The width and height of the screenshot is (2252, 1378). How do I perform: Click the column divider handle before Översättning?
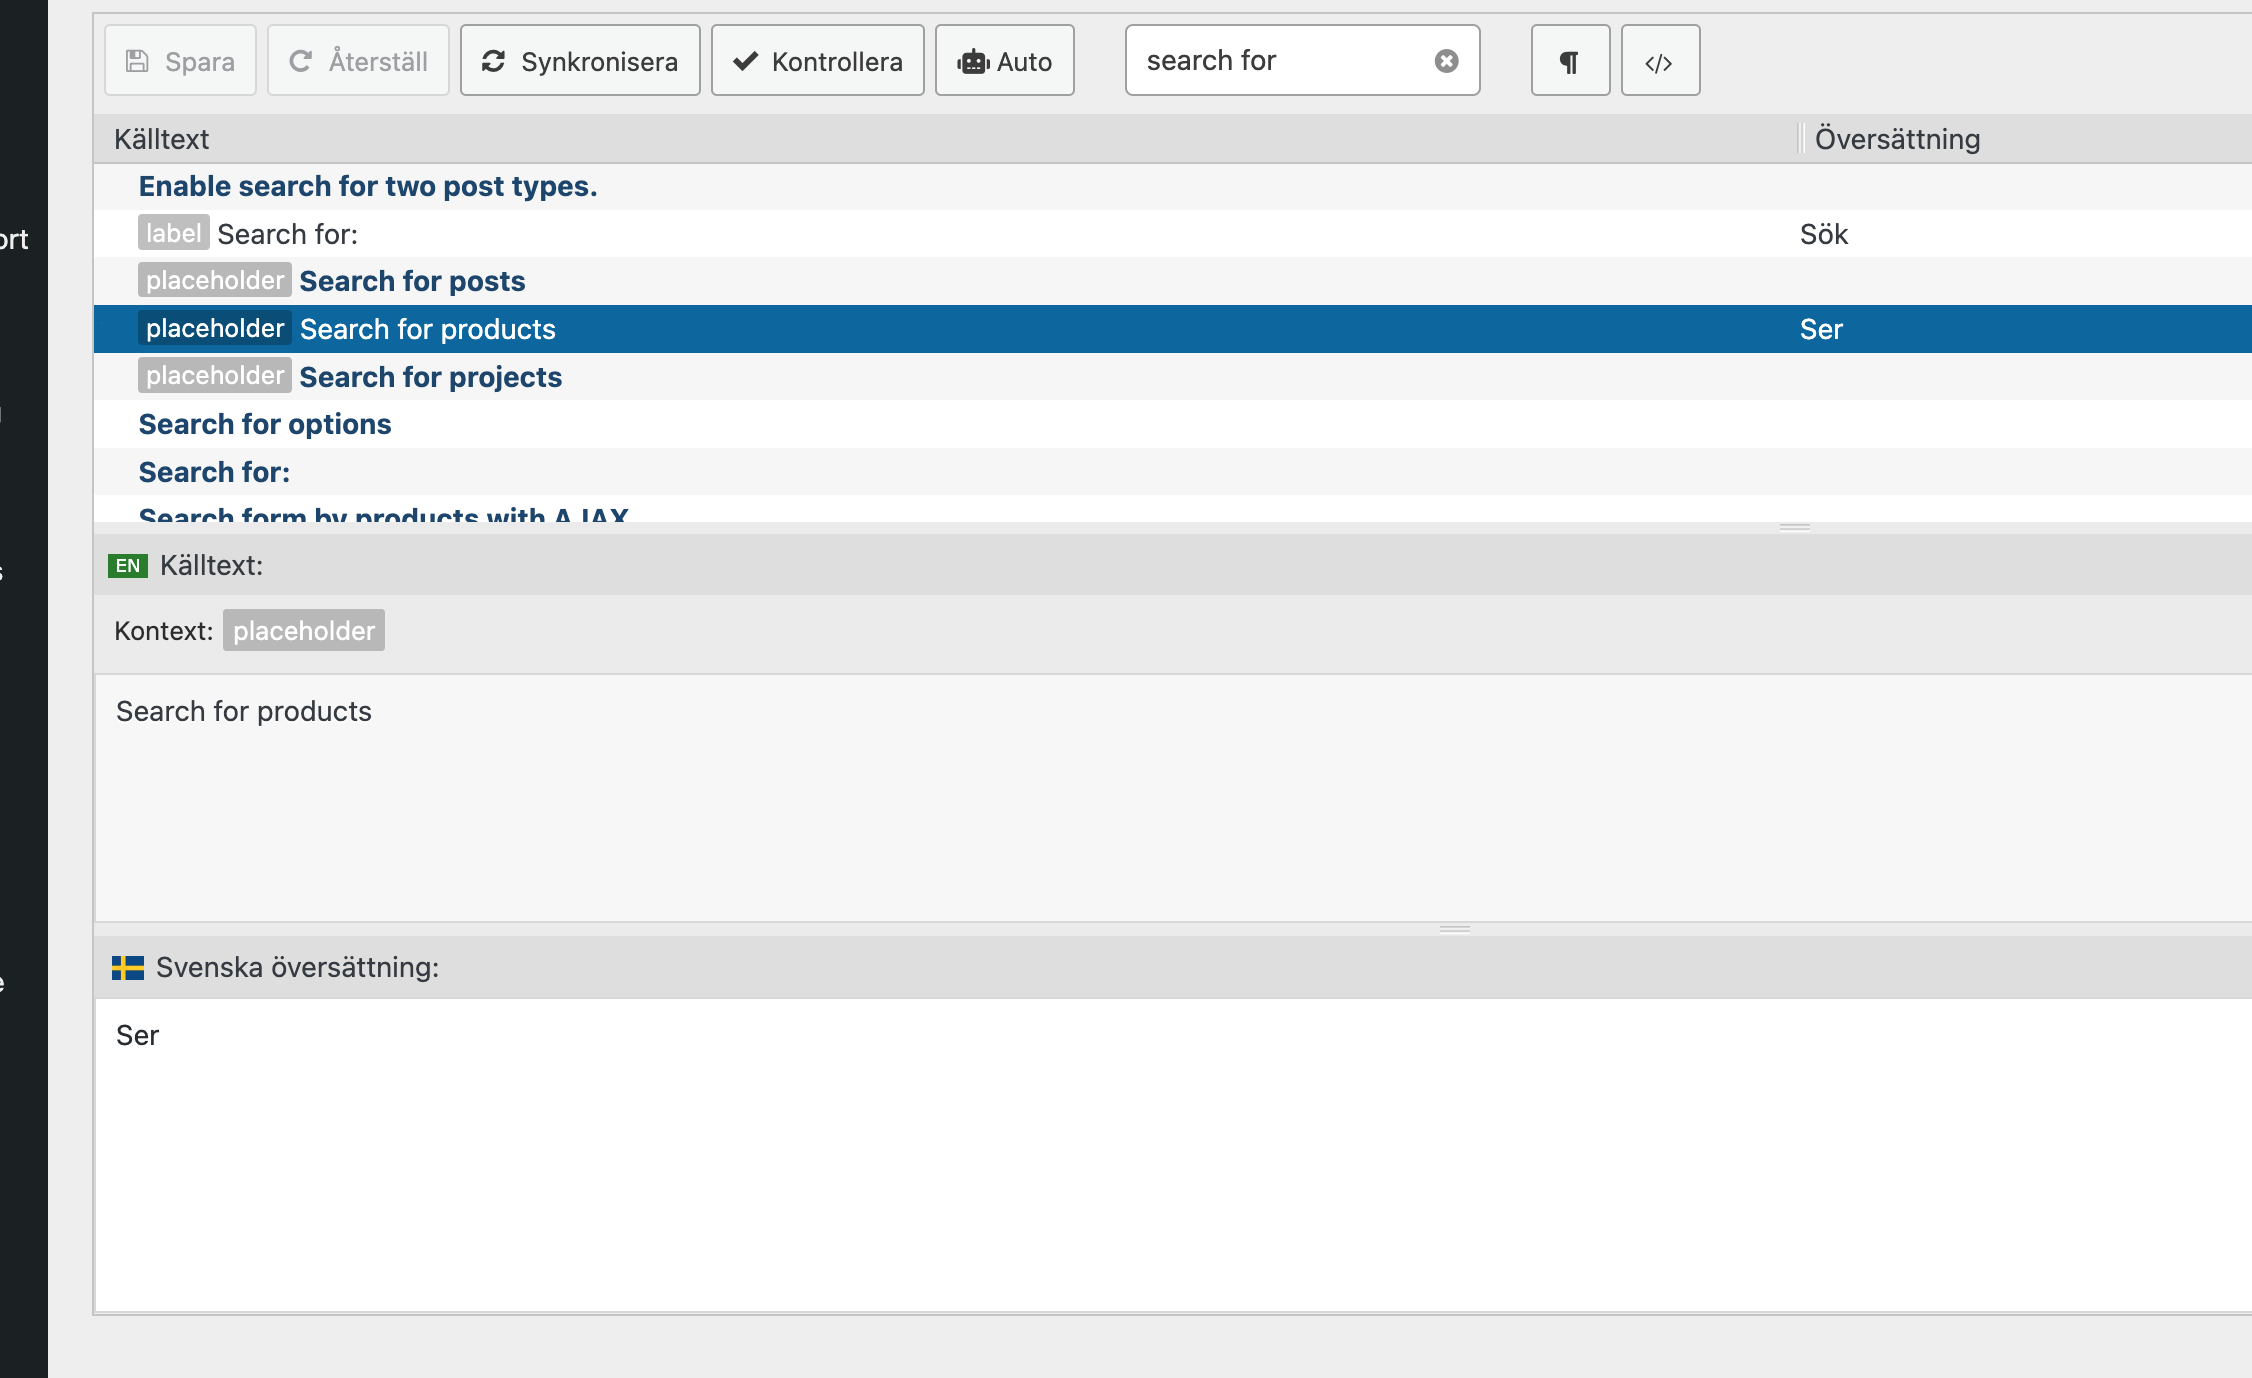click(1800, 139)
